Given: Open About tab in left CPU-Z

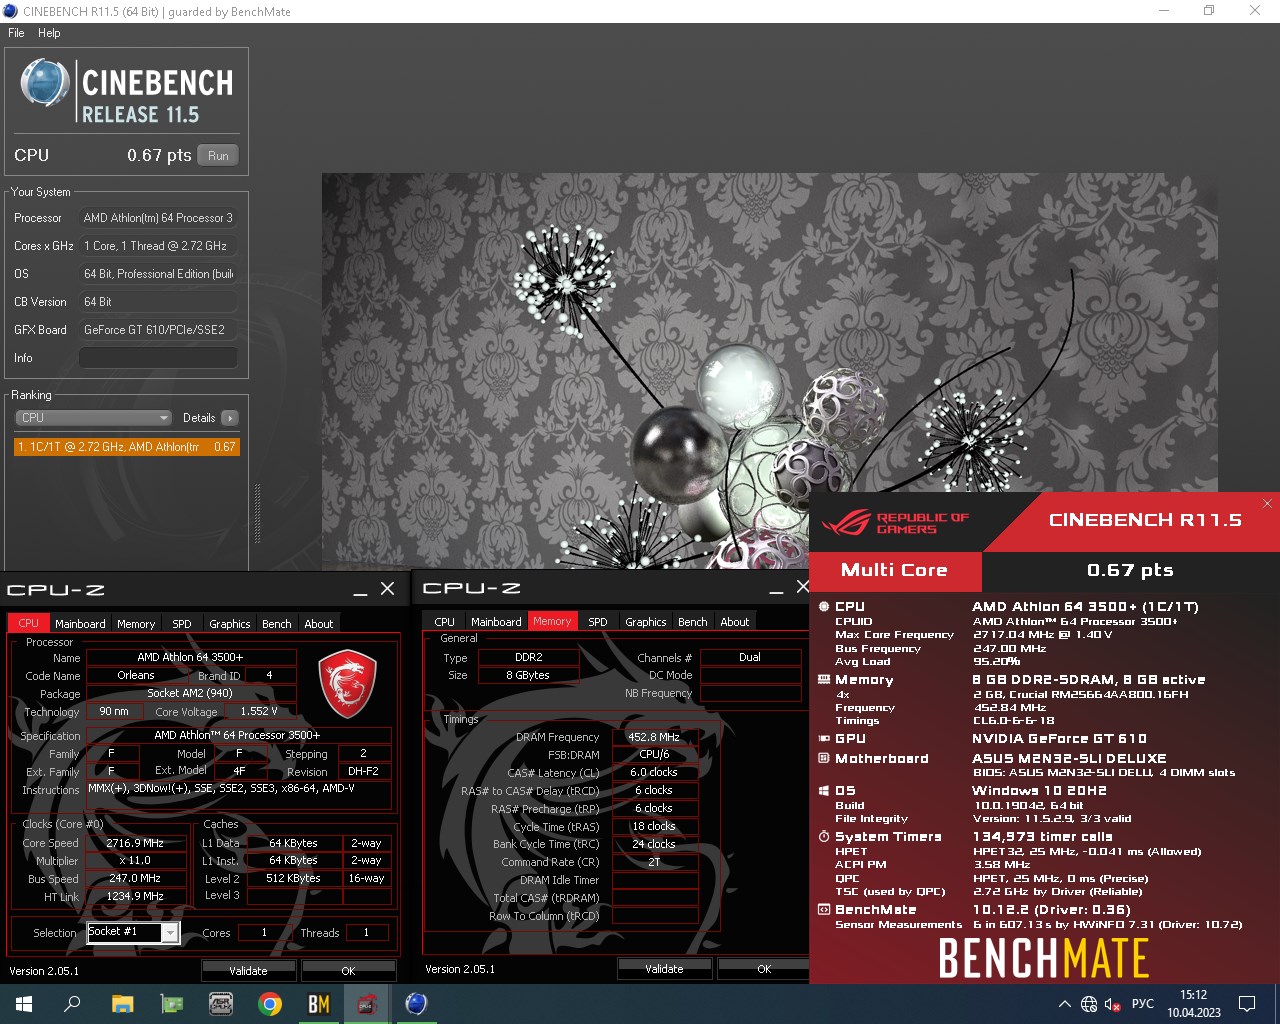Looking at the screenshot, I should pos(319,624).
